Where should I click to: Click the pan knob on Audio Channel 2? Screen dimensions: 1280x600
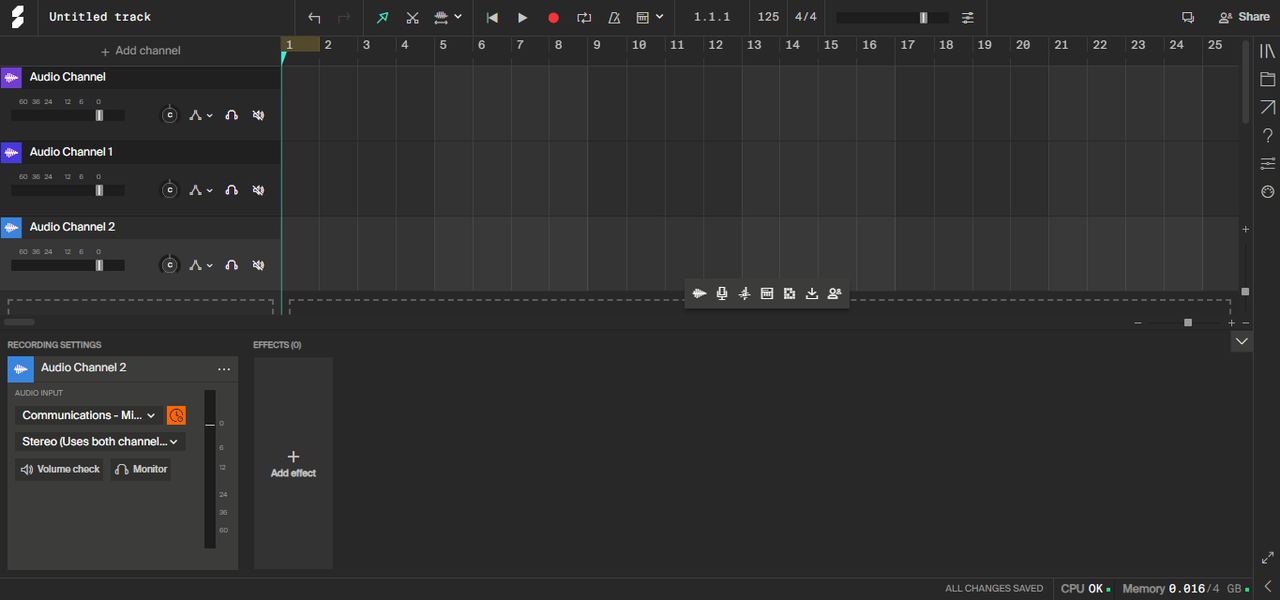tap(170, 265)
